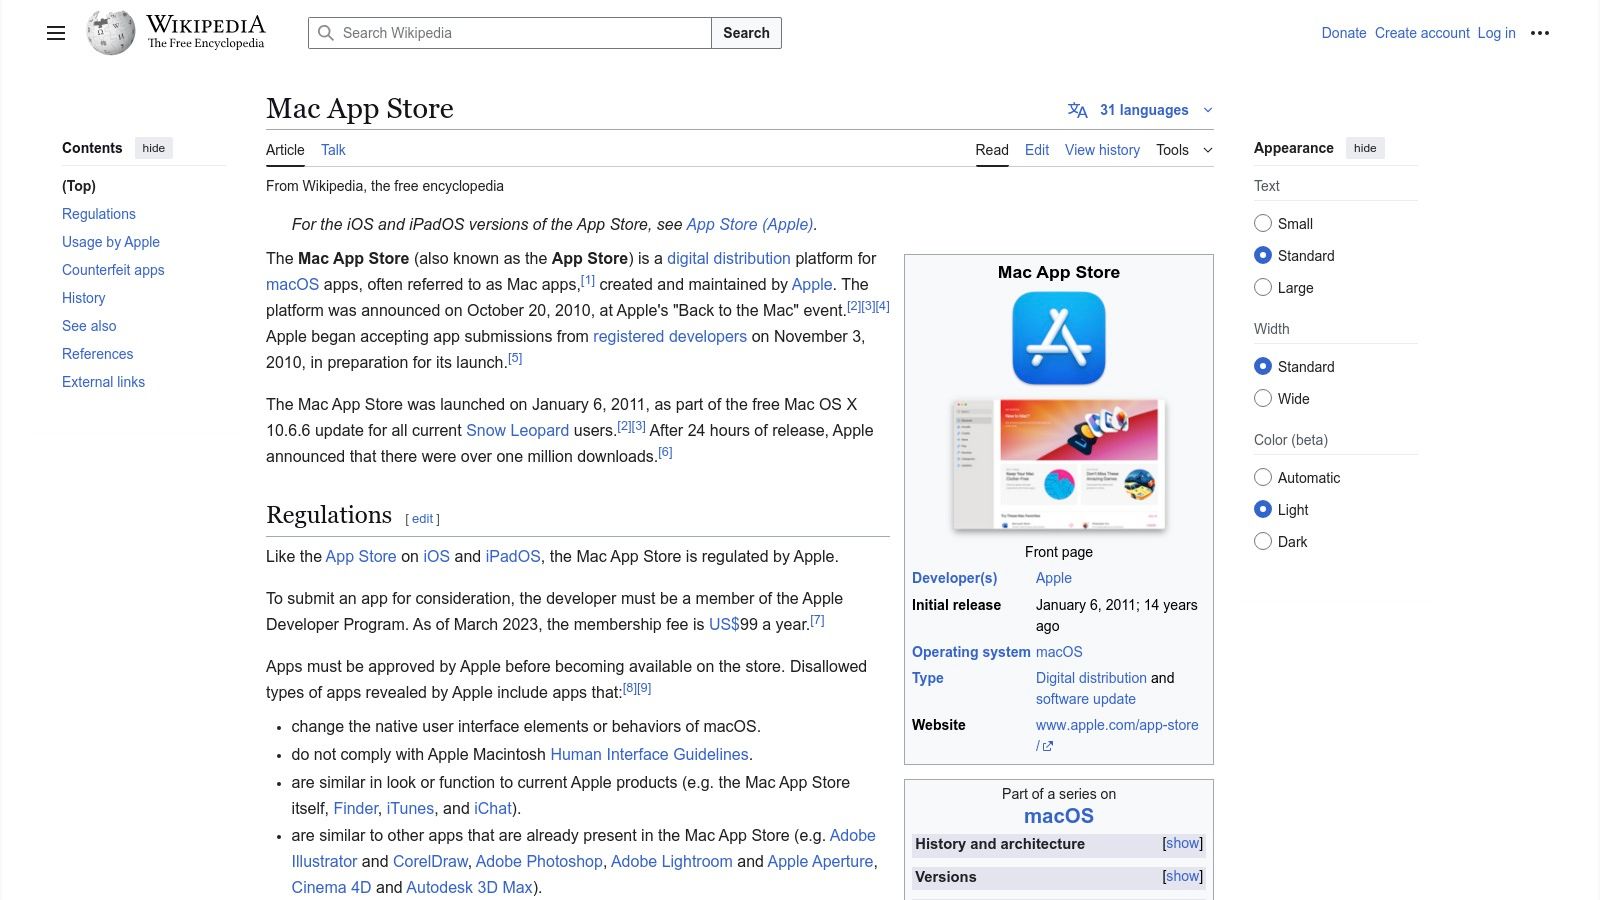The height and width of the screenshot is (900, 1600).
Task: Focus the Search Wikipedia input field
Action: [x=510, y=33]
